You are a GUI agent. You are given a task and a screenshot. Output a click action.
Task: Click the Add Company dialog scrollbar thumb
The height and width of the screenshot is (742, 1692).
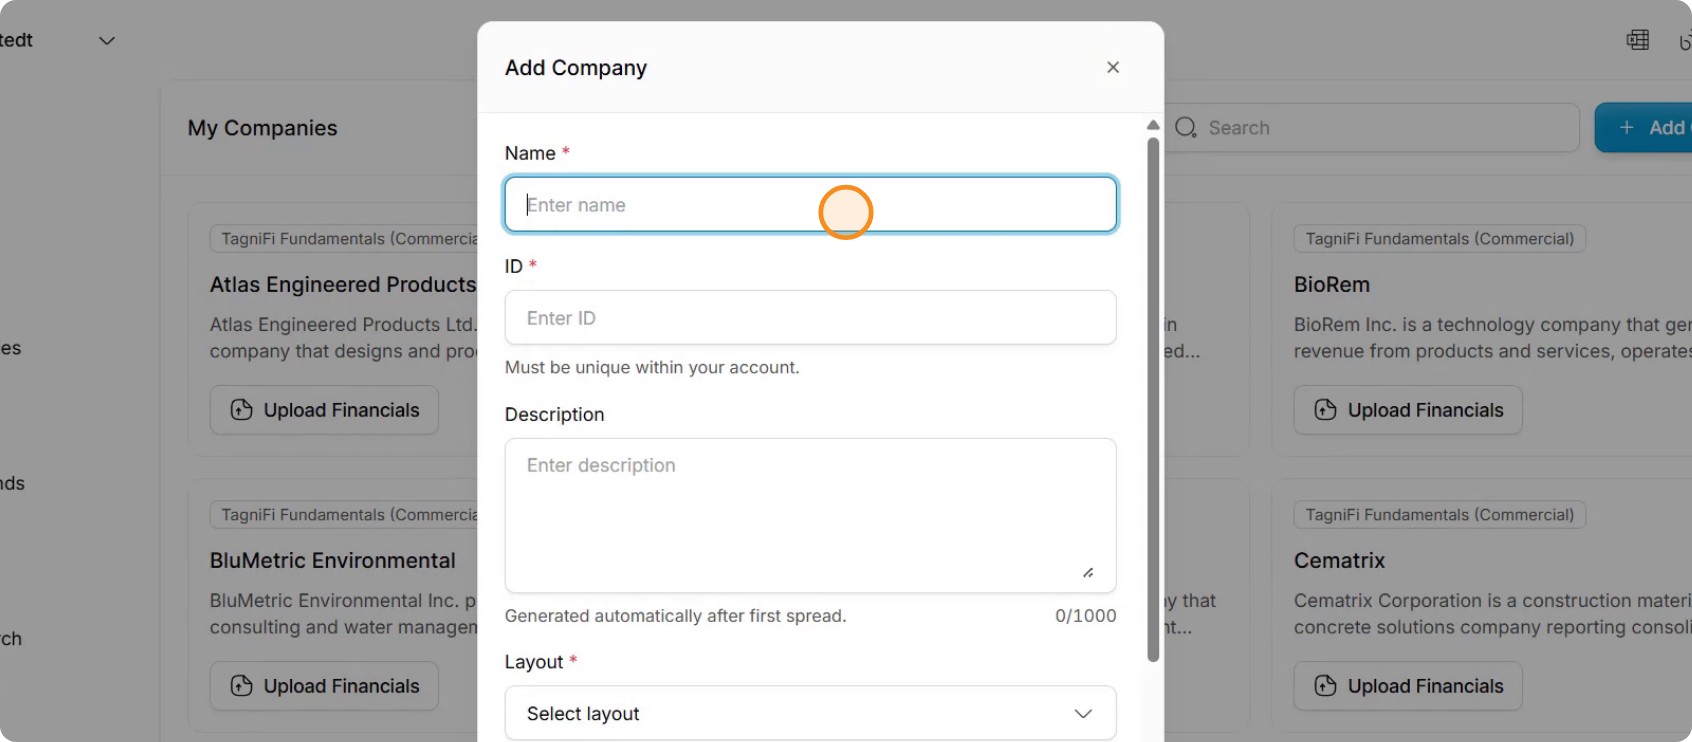click(1153, 400)
